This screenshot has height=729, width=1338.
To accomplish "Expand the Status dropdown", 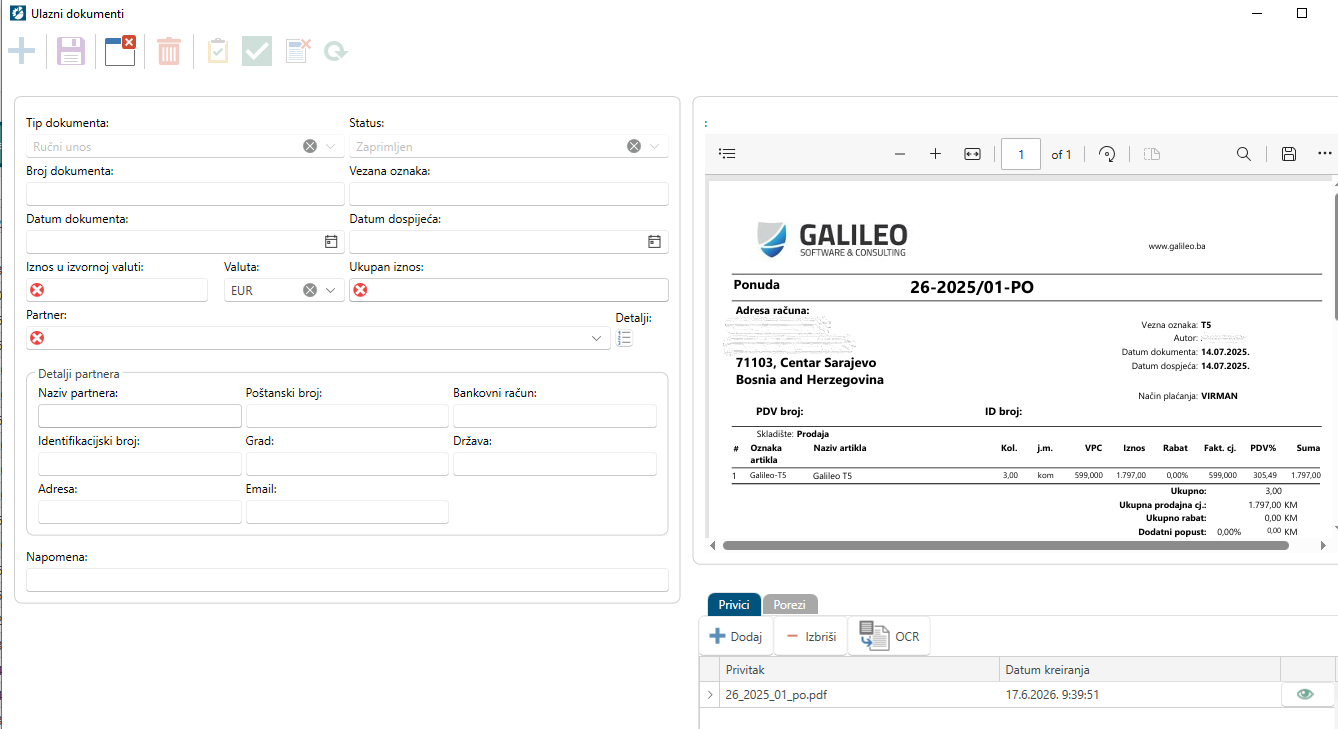I will [x=654, y=146].
